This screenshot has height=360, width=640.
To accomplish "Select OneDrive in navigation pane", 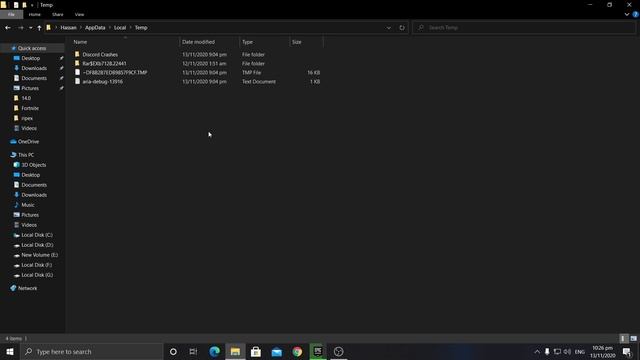I will point(28,142).
